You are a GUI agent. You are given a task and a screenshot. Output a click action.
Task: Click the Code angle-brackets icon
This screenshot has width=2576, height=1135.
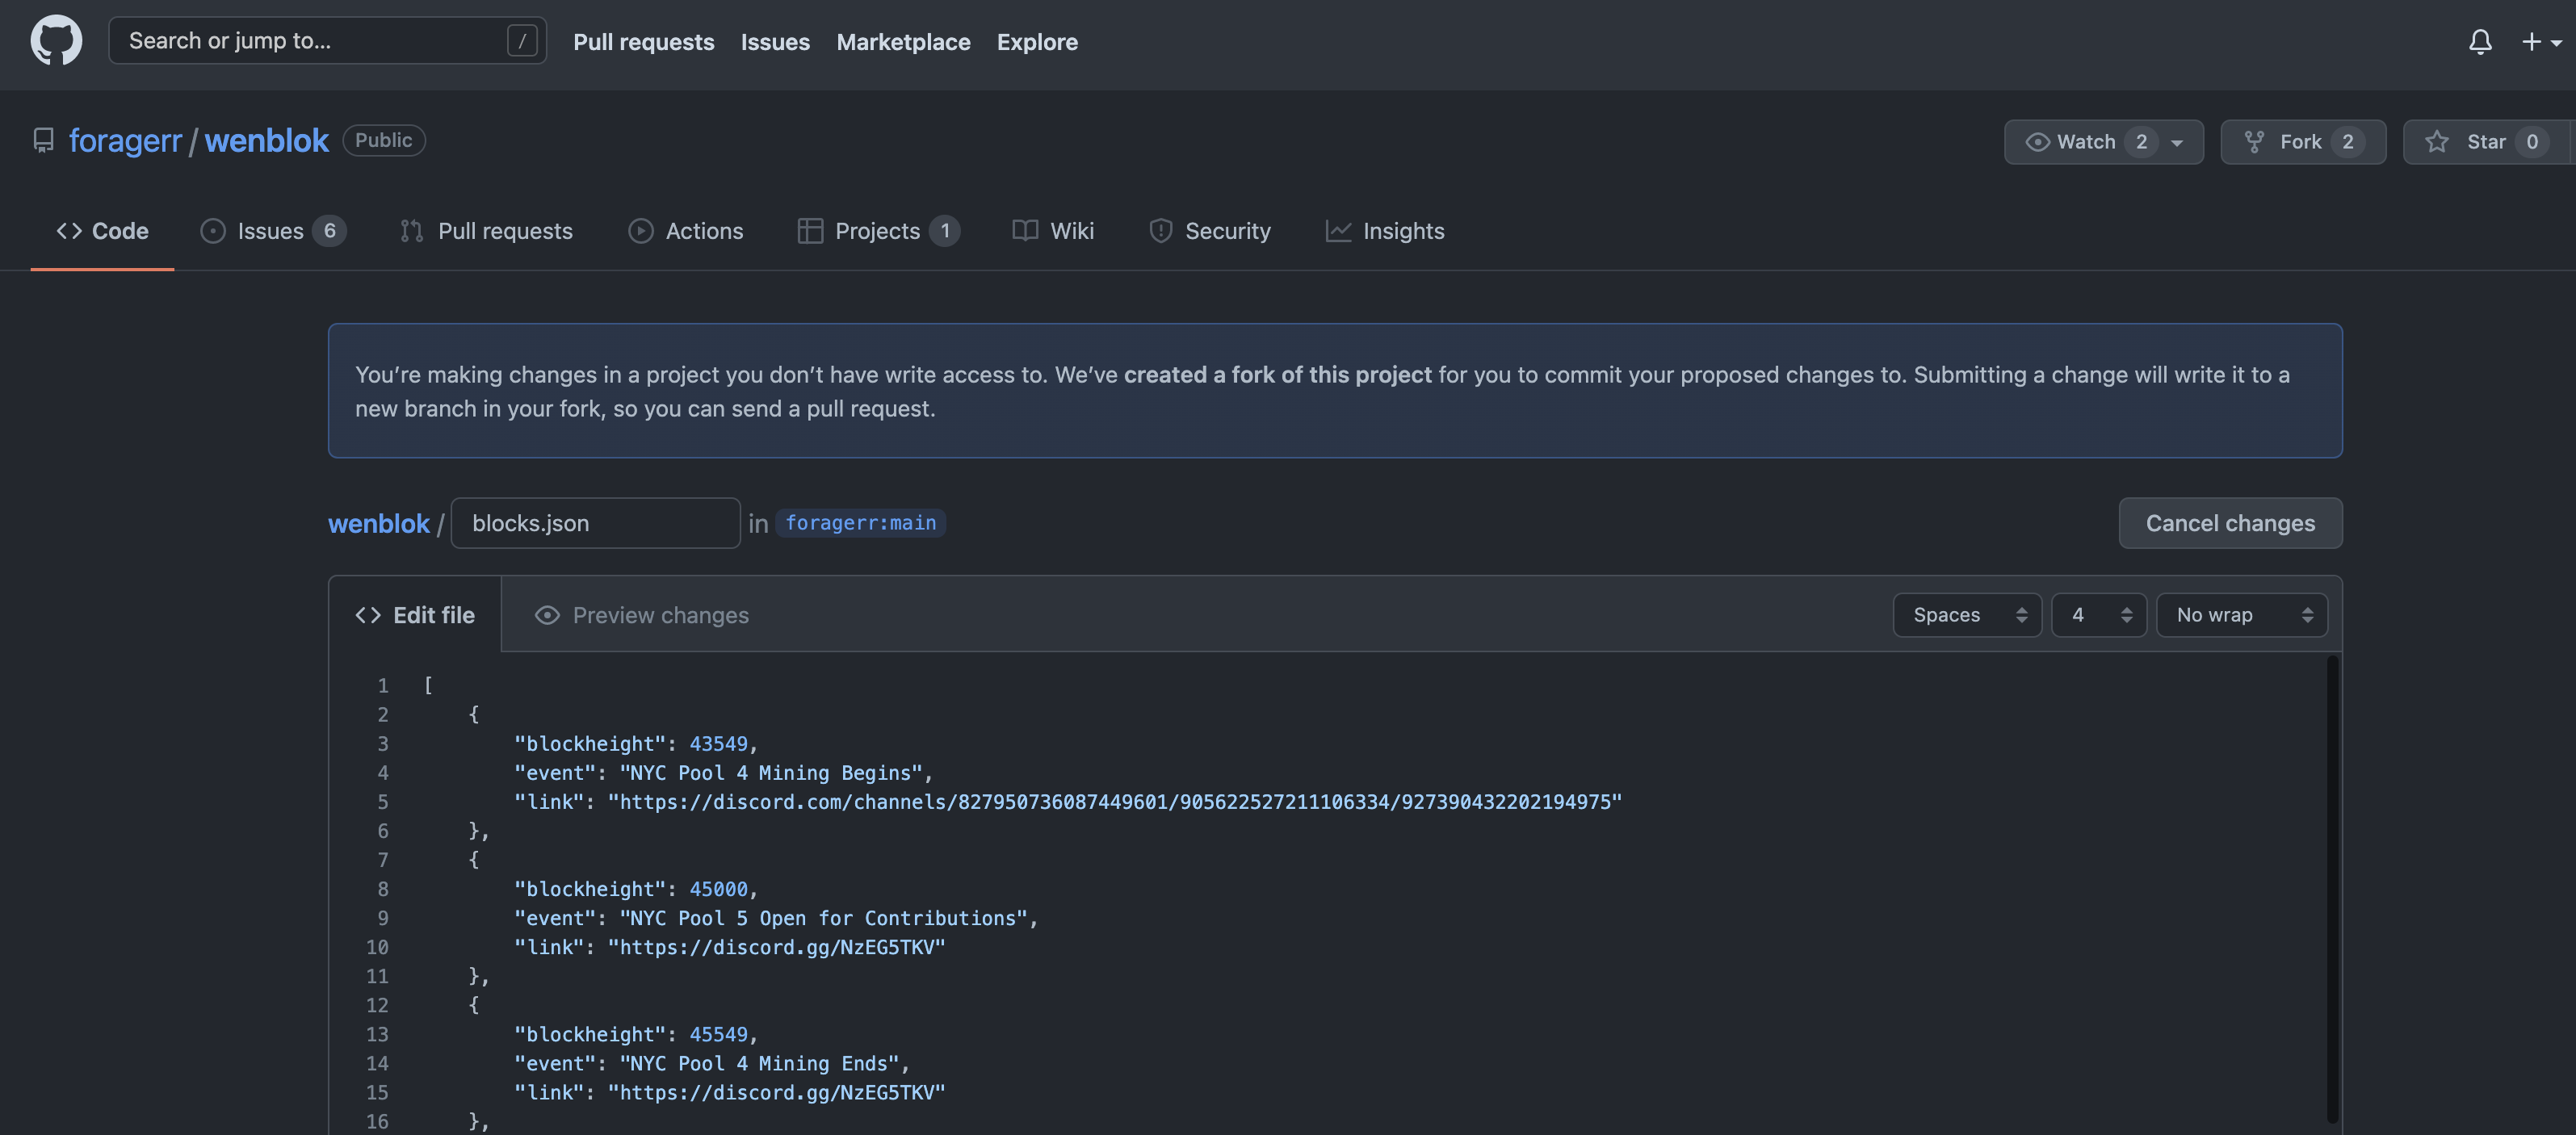tap(69, 231)
